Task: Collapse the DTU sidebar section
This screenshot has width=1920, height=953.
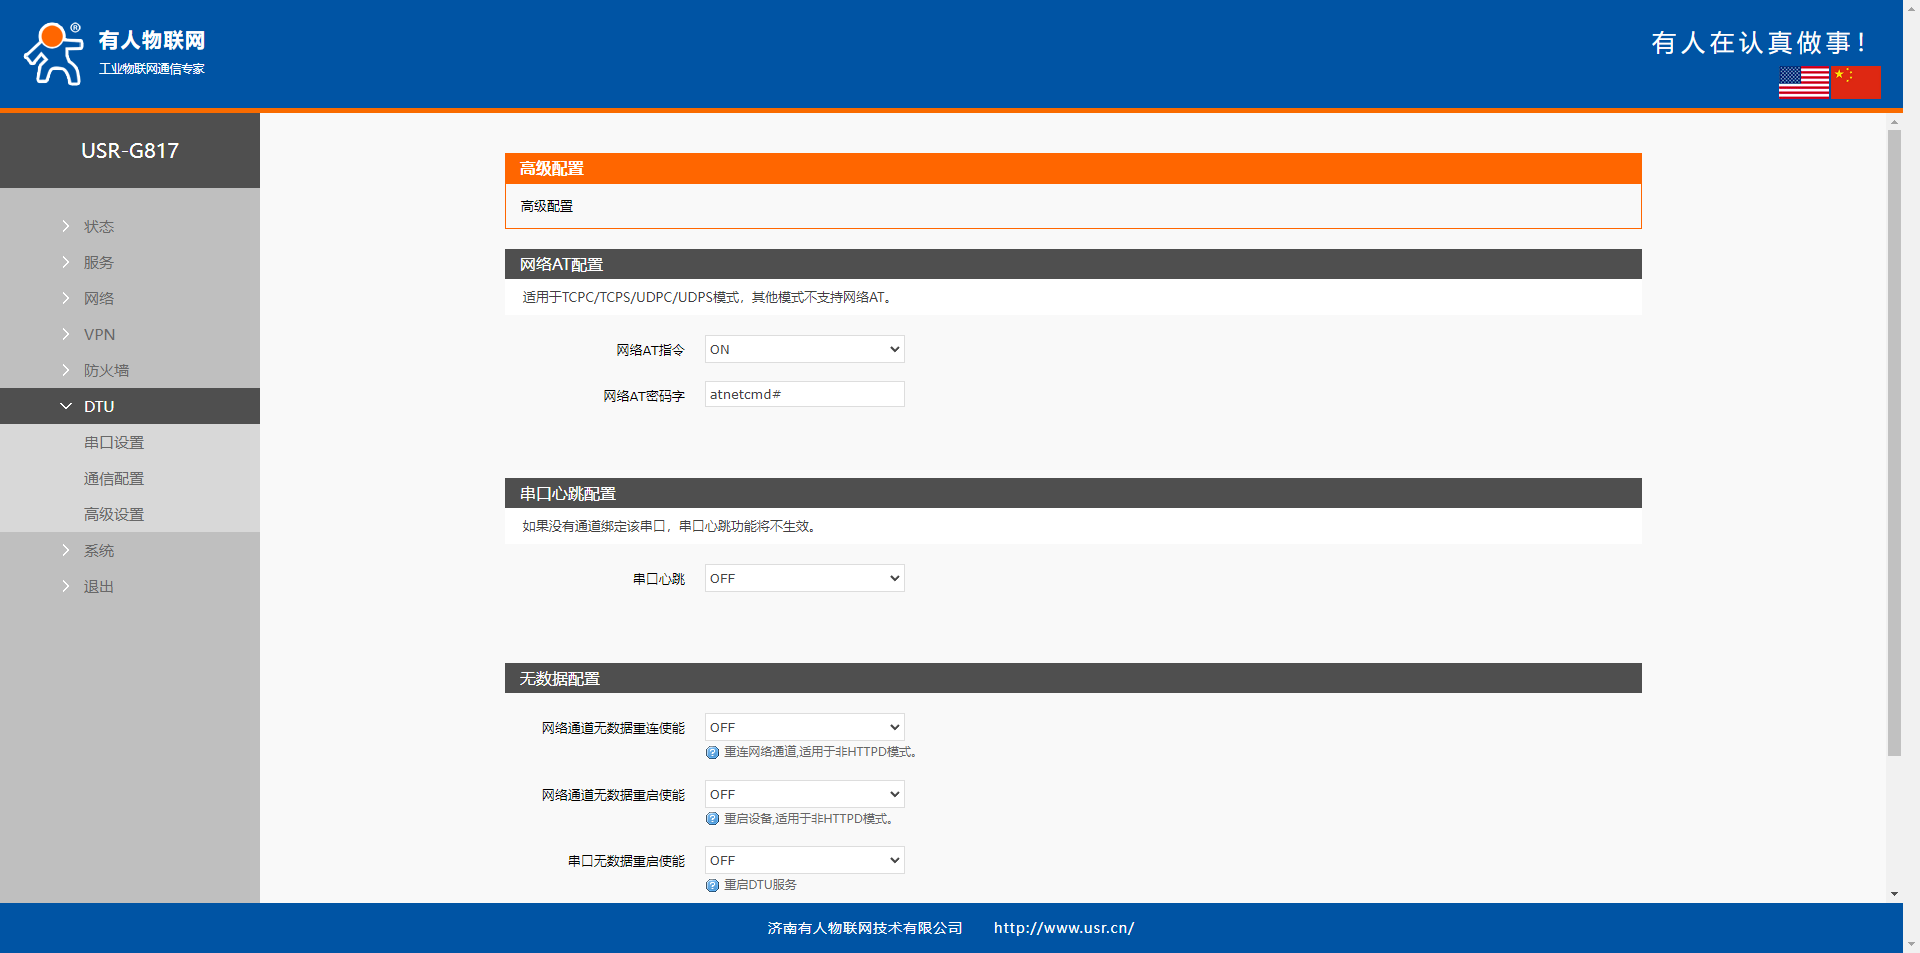Action: click(98, 407)
